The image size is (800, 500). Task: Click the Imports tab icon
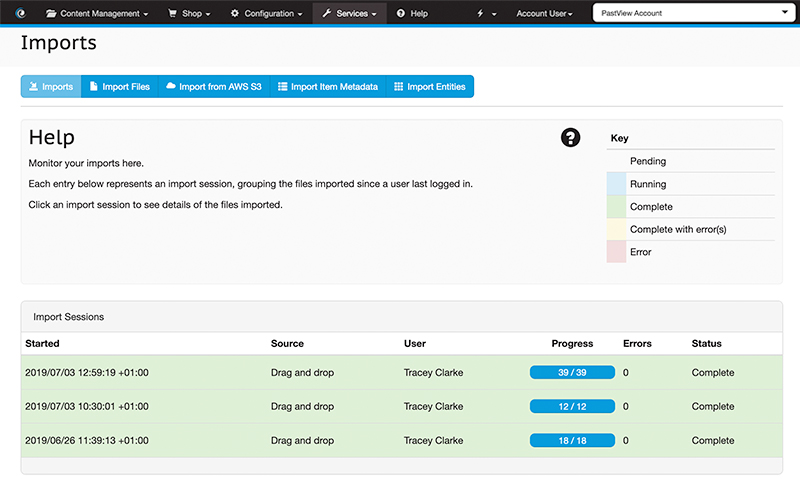(33, 86)
